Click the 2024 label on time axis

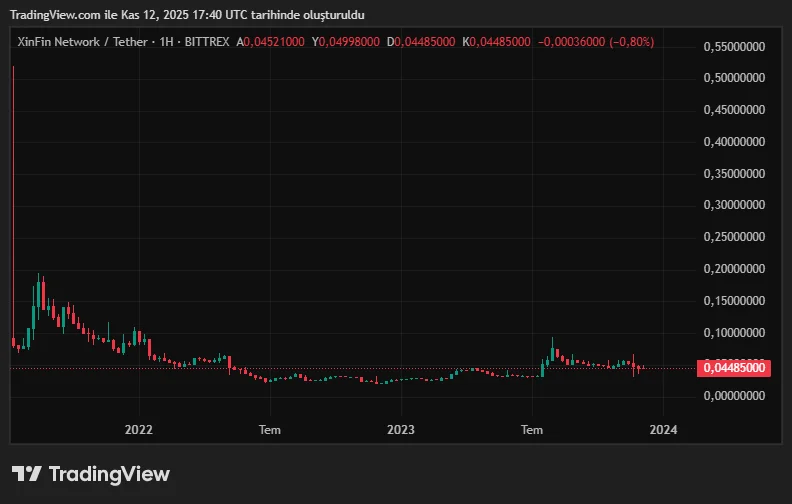663,429
